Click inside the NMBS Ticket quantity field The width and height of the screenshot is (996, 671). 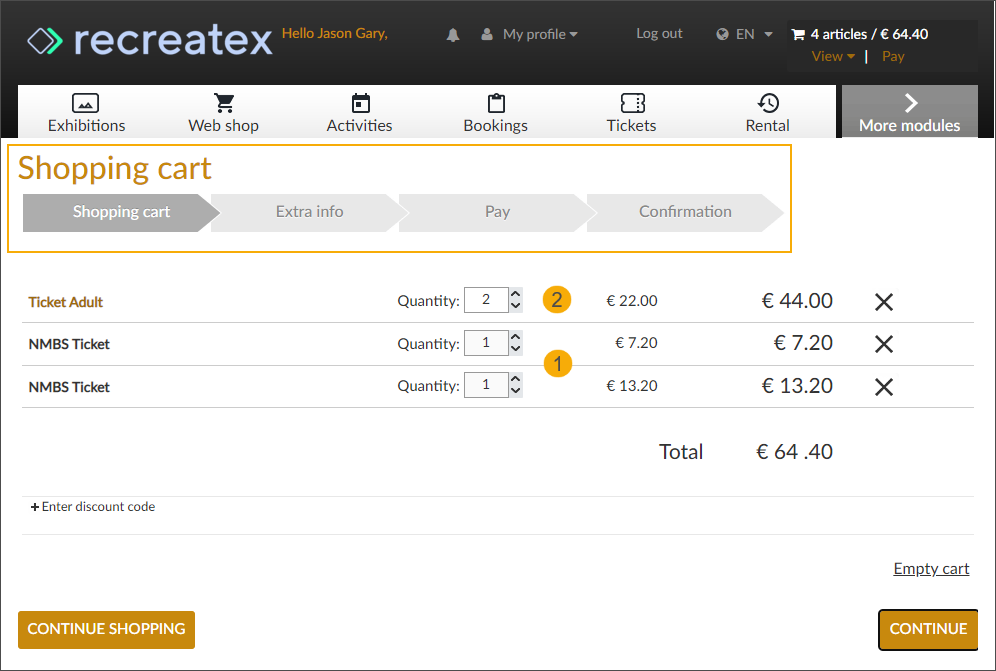[485, 342]
